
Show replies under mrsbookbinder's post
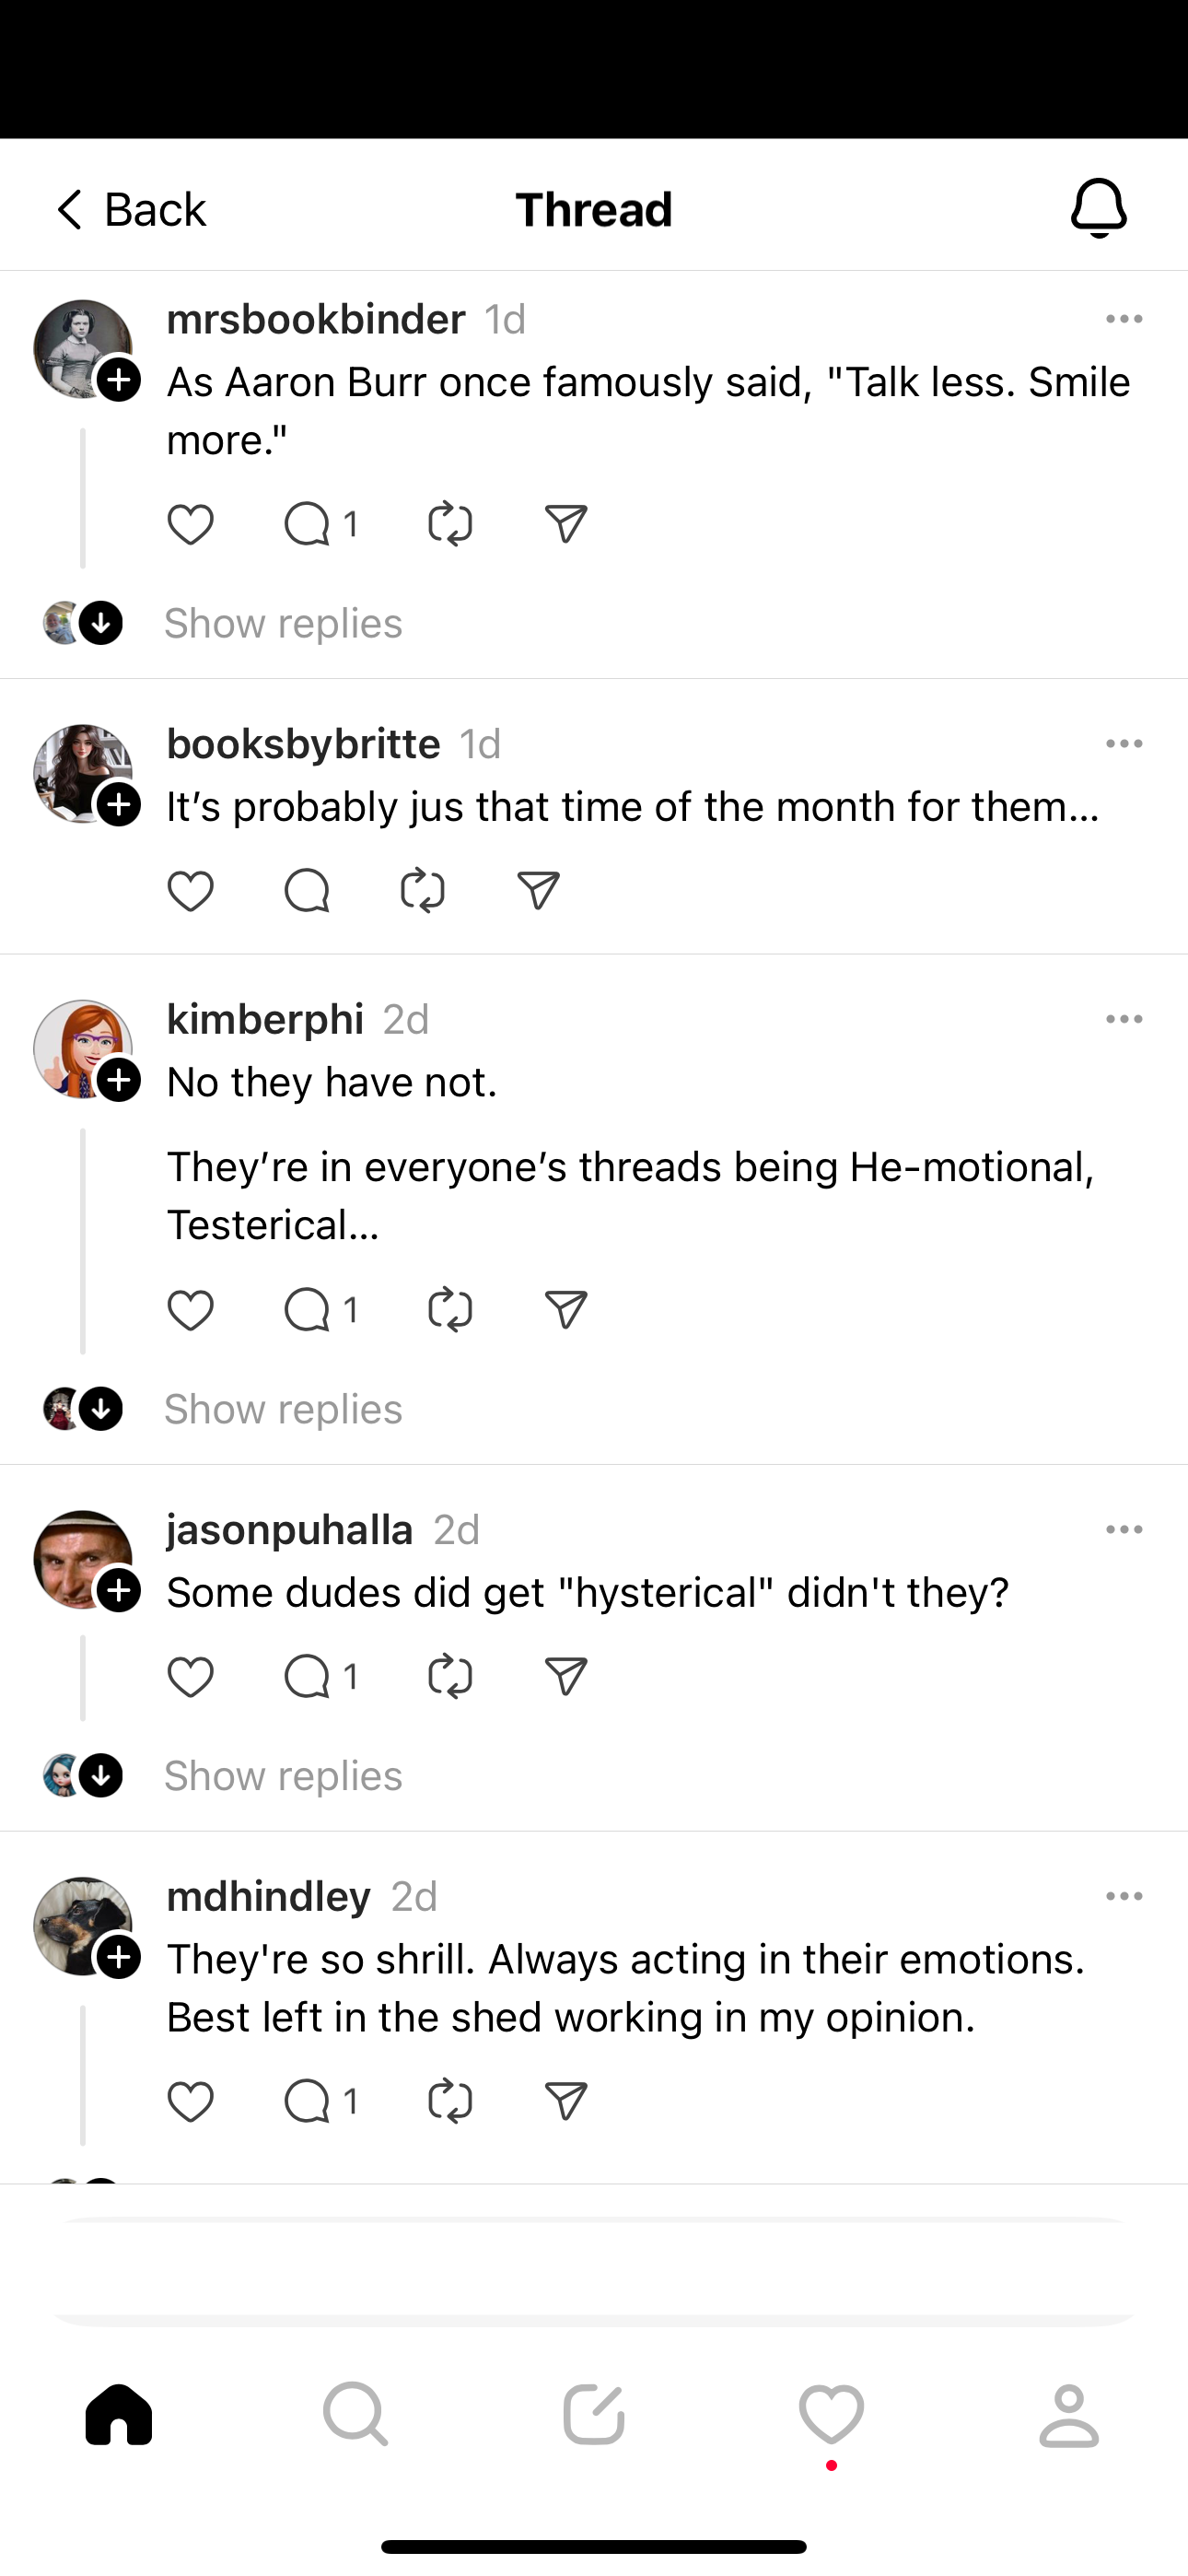coord(283,624)
